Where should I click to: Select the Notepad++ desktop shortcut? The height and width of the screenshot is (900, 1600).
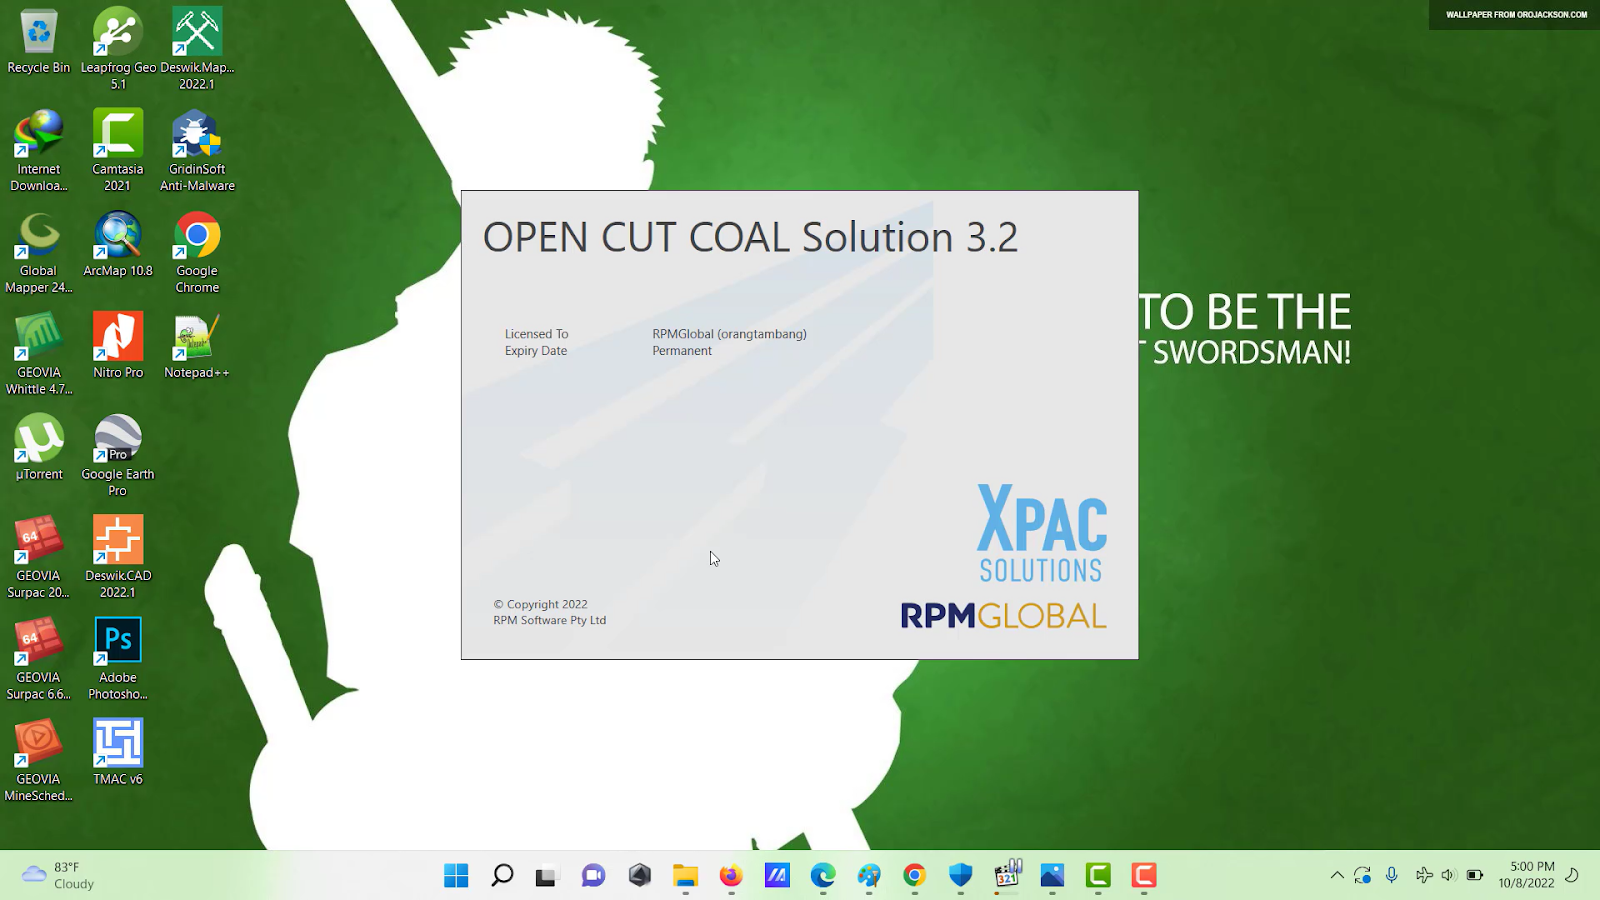(197, 346)
